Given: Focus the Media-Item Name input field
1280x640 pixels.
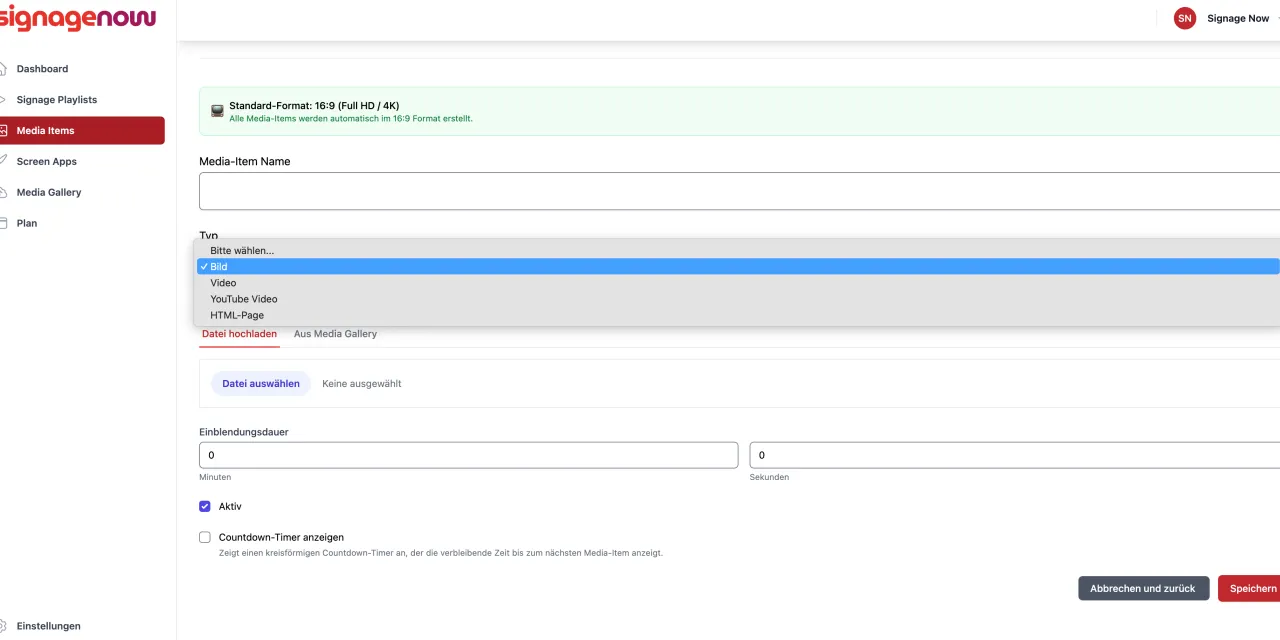Looking at the screenshot, I should (739, 191).
